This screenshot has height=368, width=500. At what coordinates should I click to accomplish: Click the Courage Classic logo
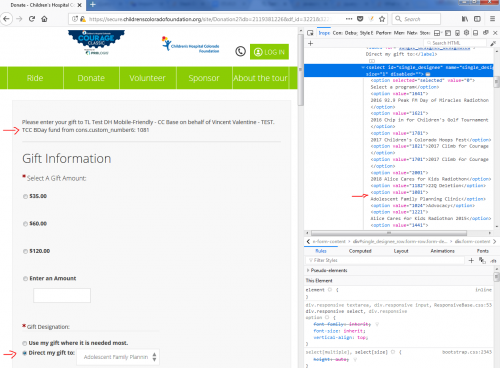click(x=96, y=42)
